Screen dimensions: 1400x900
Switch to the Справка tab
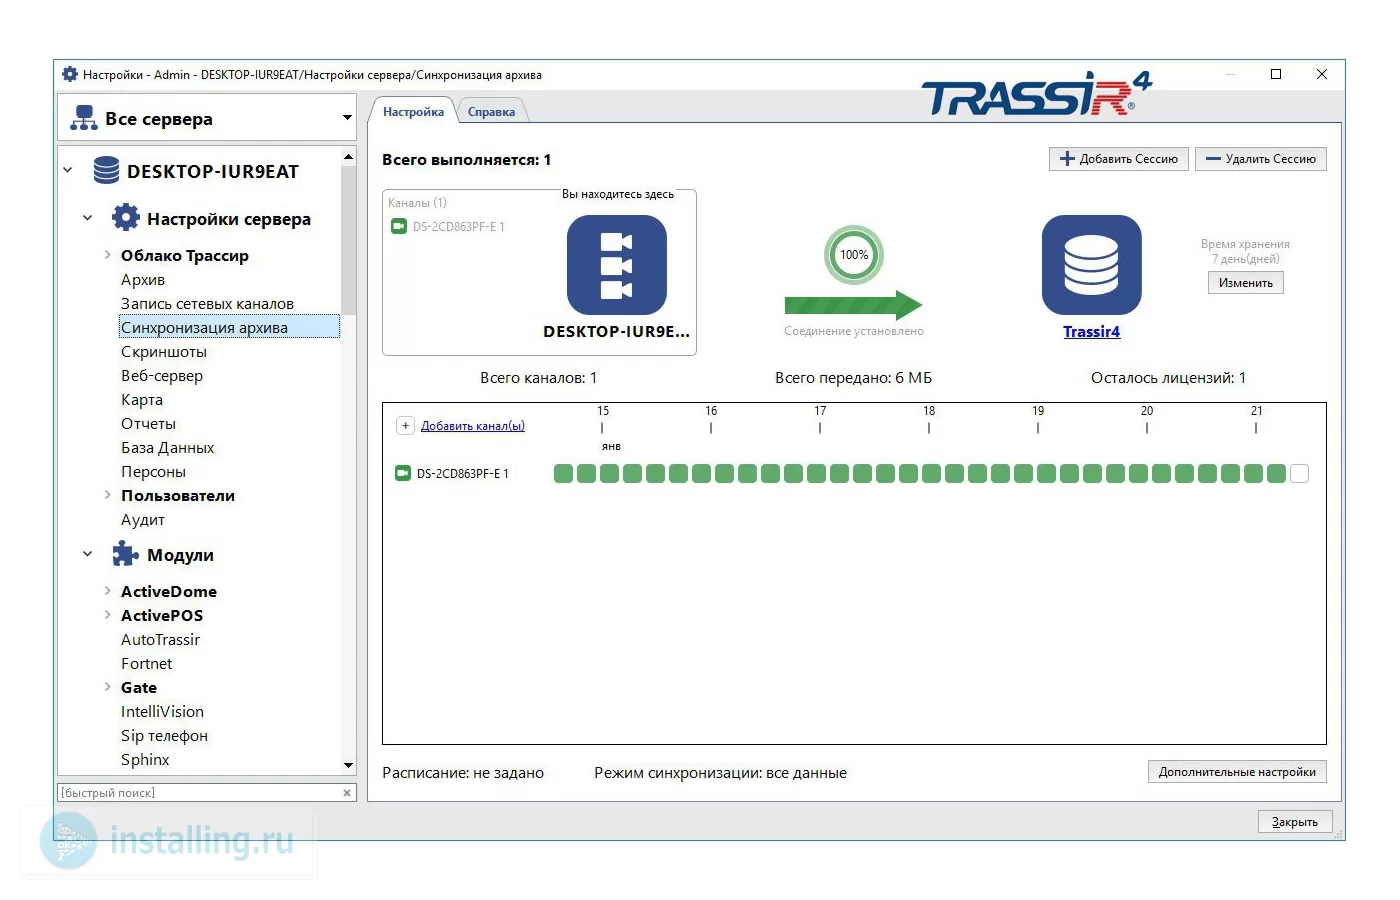point(491,112)
